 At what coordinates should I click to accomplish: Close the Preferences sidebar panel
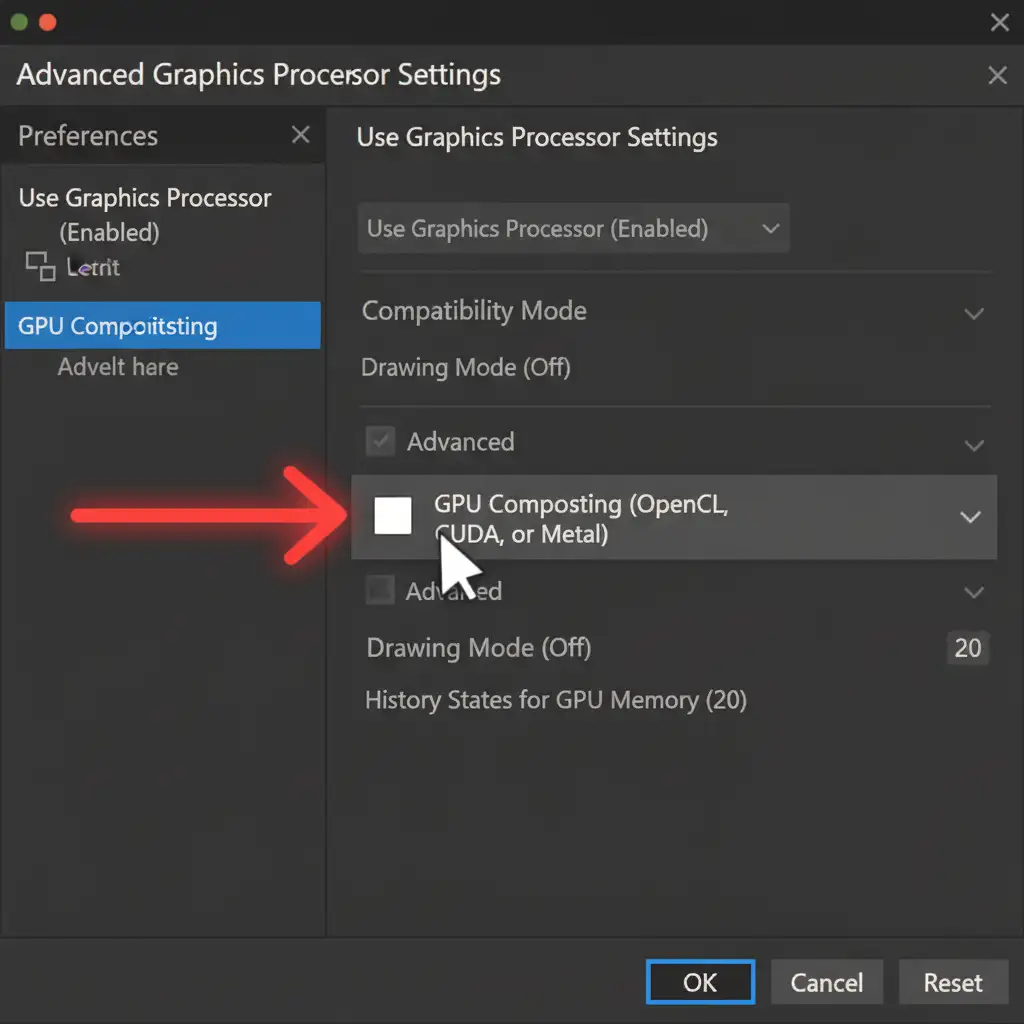300,135
